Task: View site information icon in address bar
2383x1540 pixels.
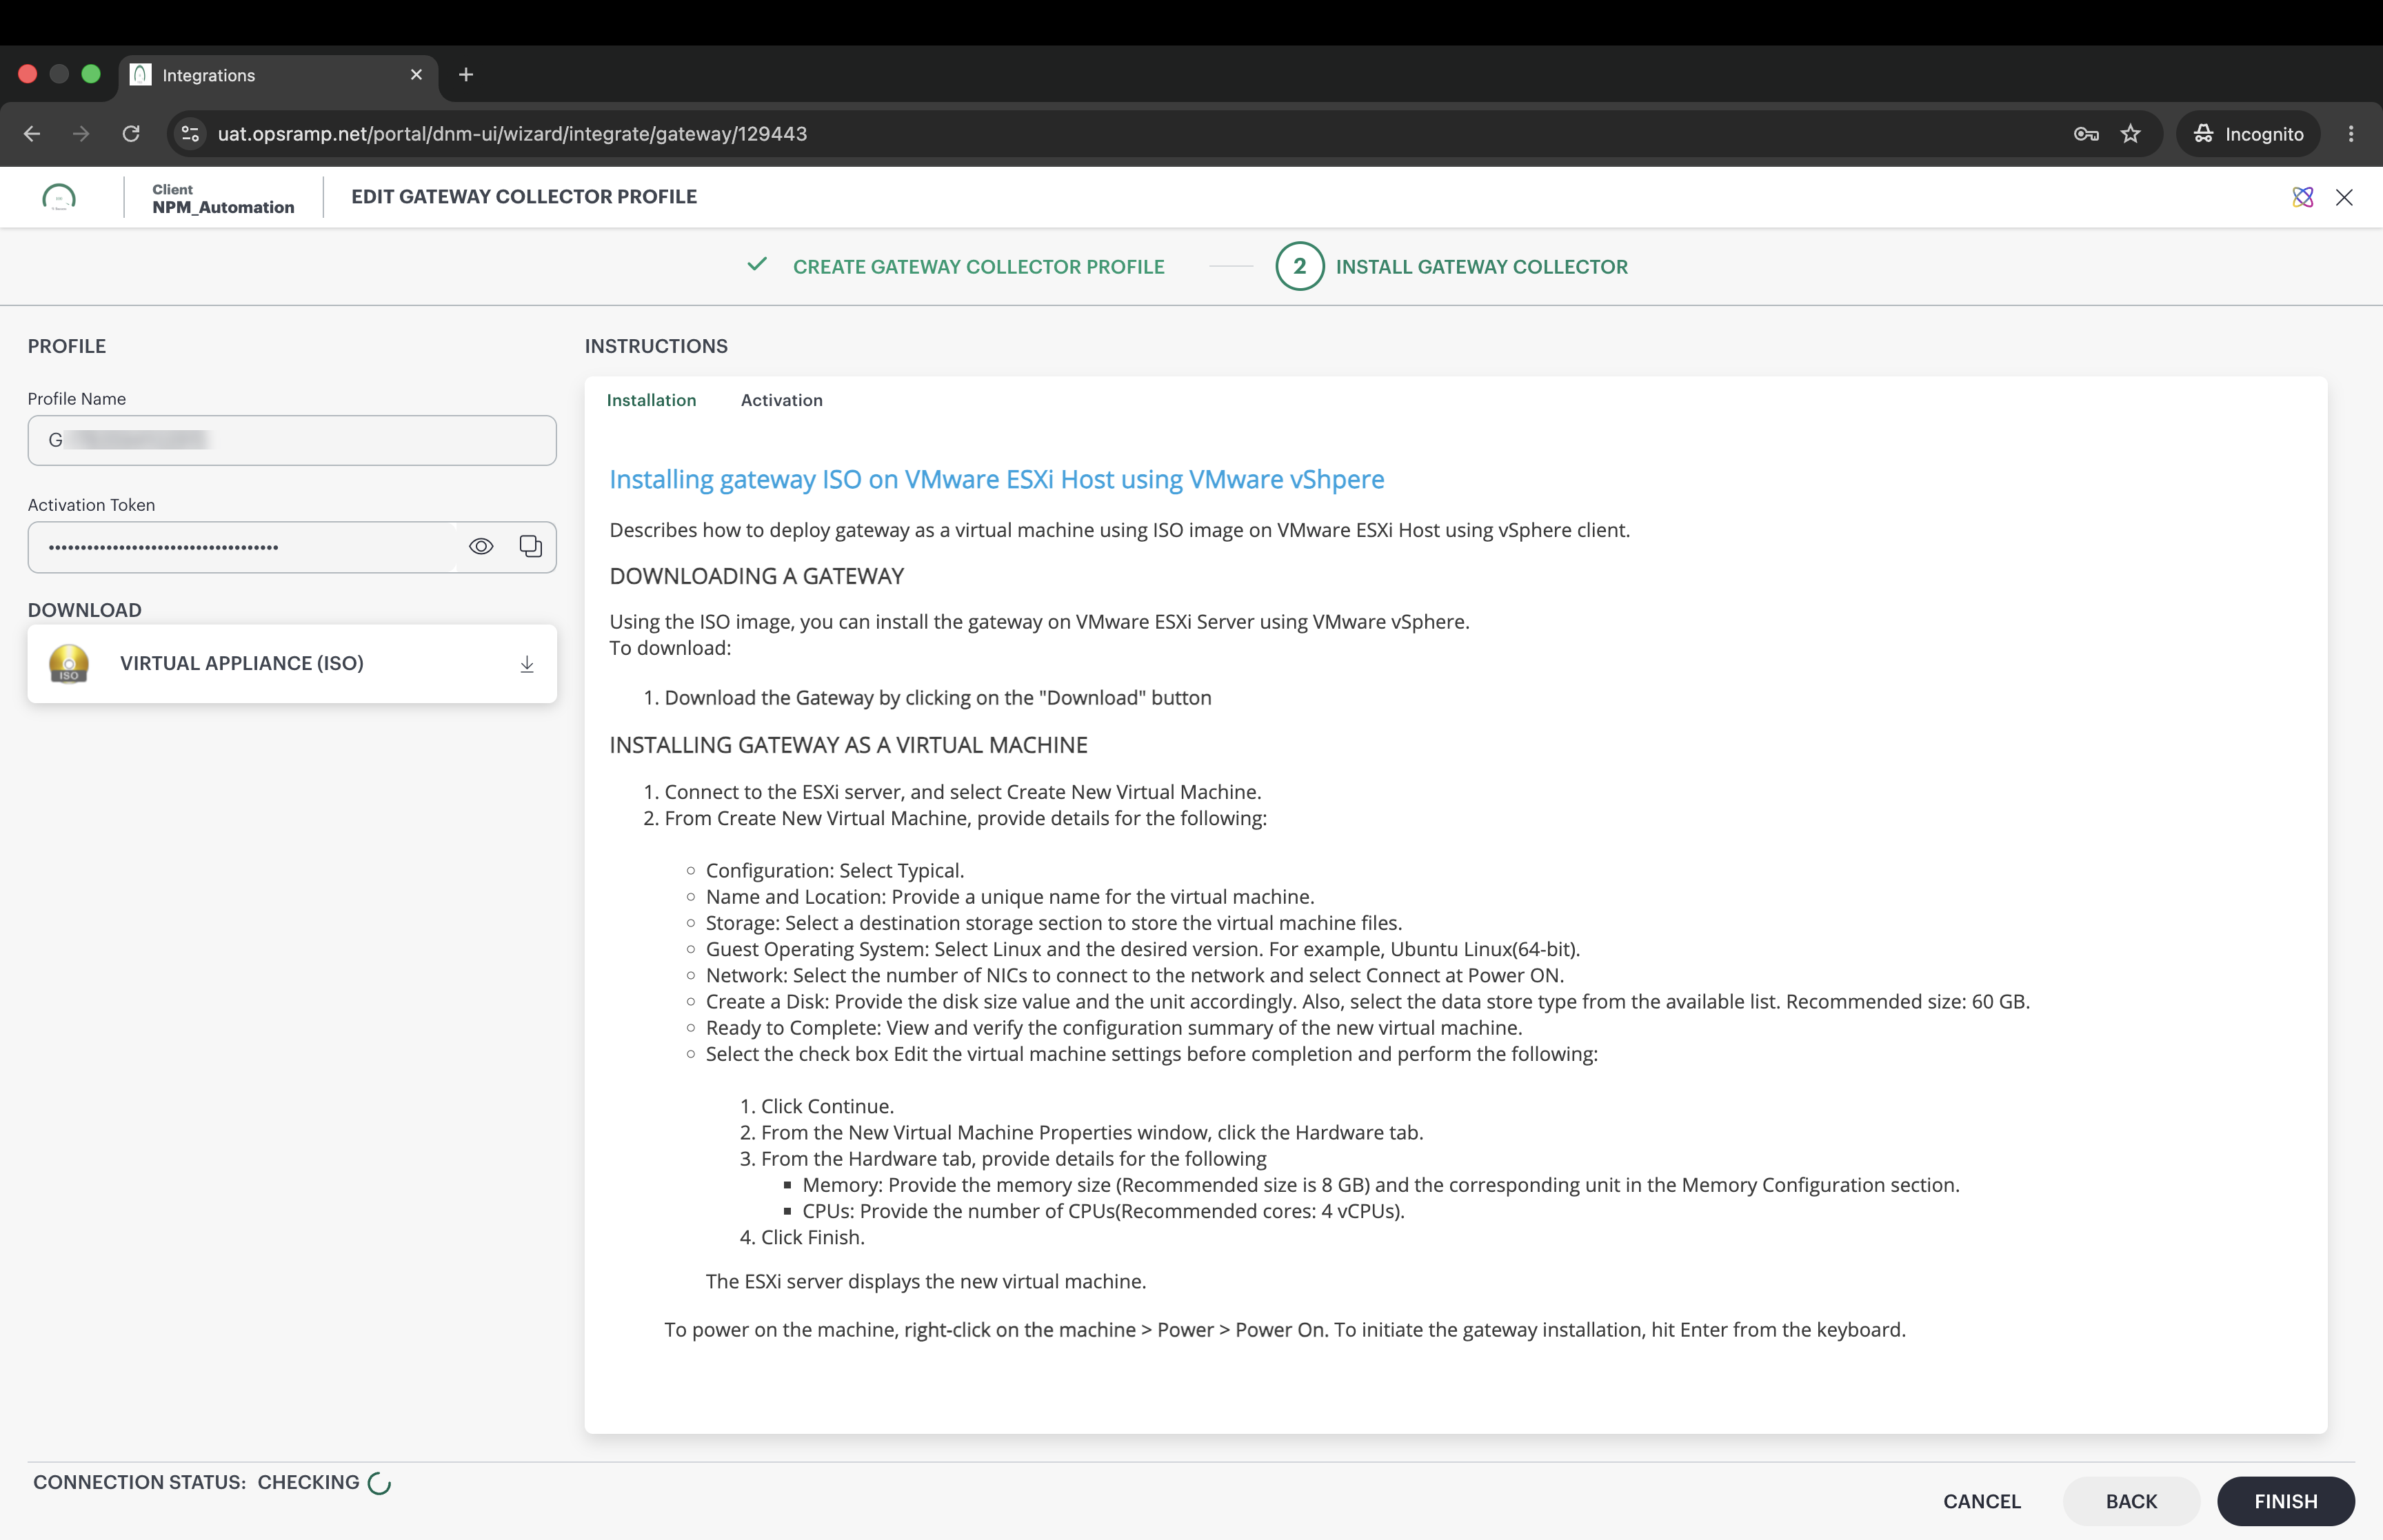Action: pos(190,134)
